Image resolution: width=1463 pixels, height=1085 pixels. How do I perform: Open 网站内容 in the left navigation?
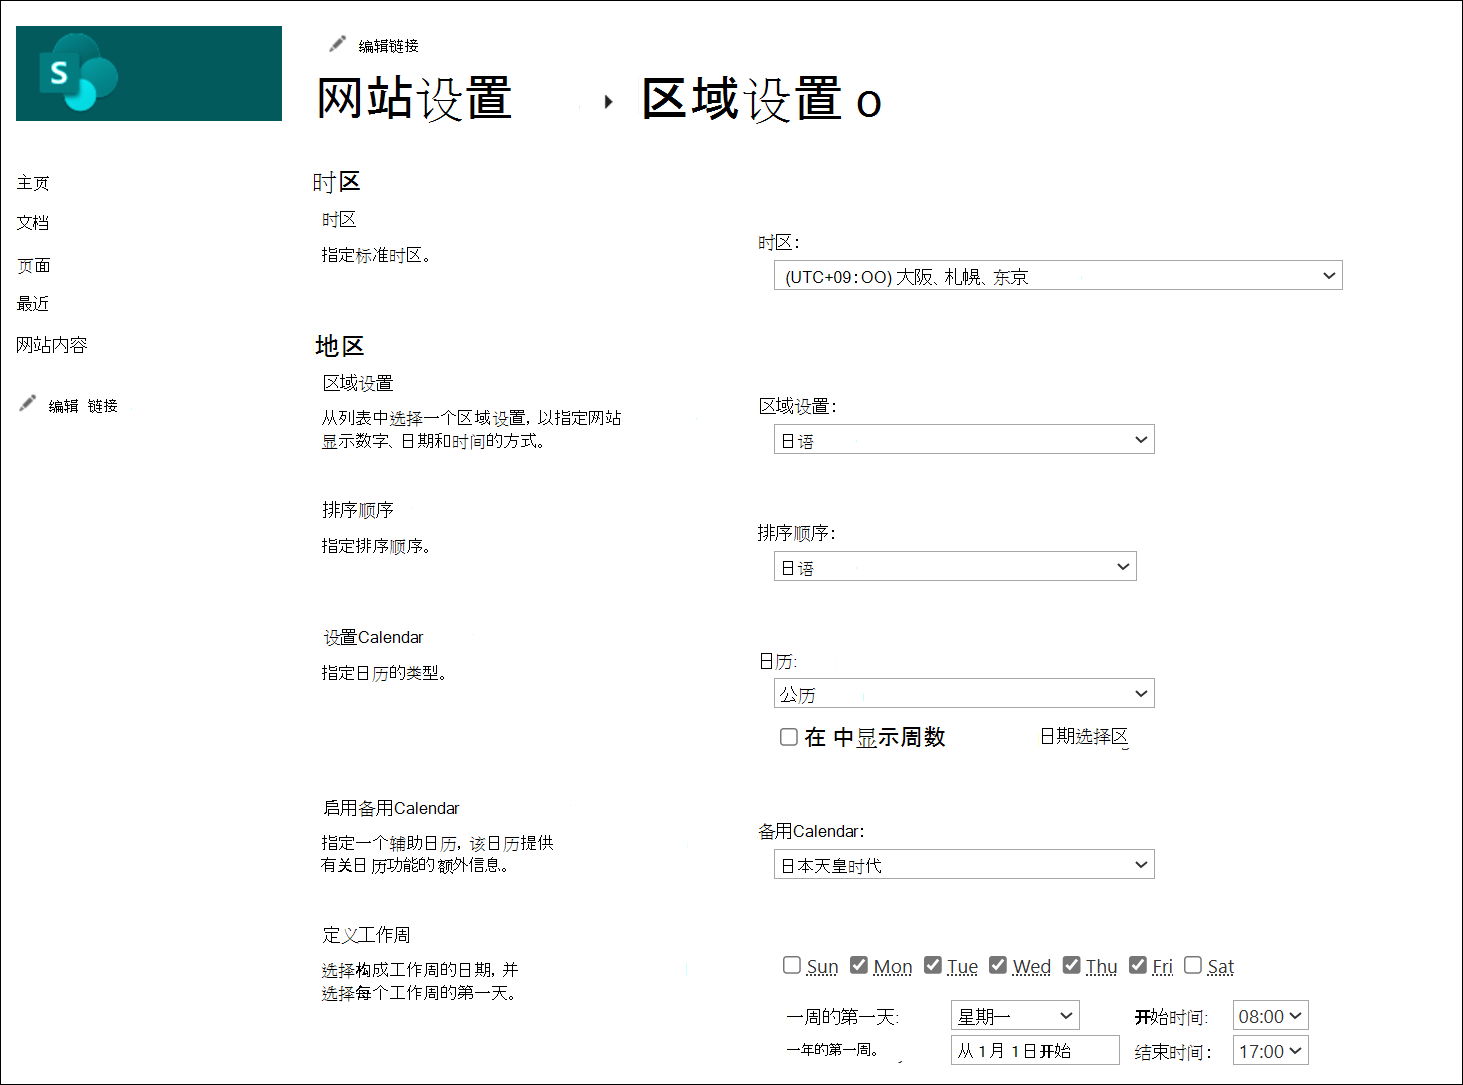point(52,345)
